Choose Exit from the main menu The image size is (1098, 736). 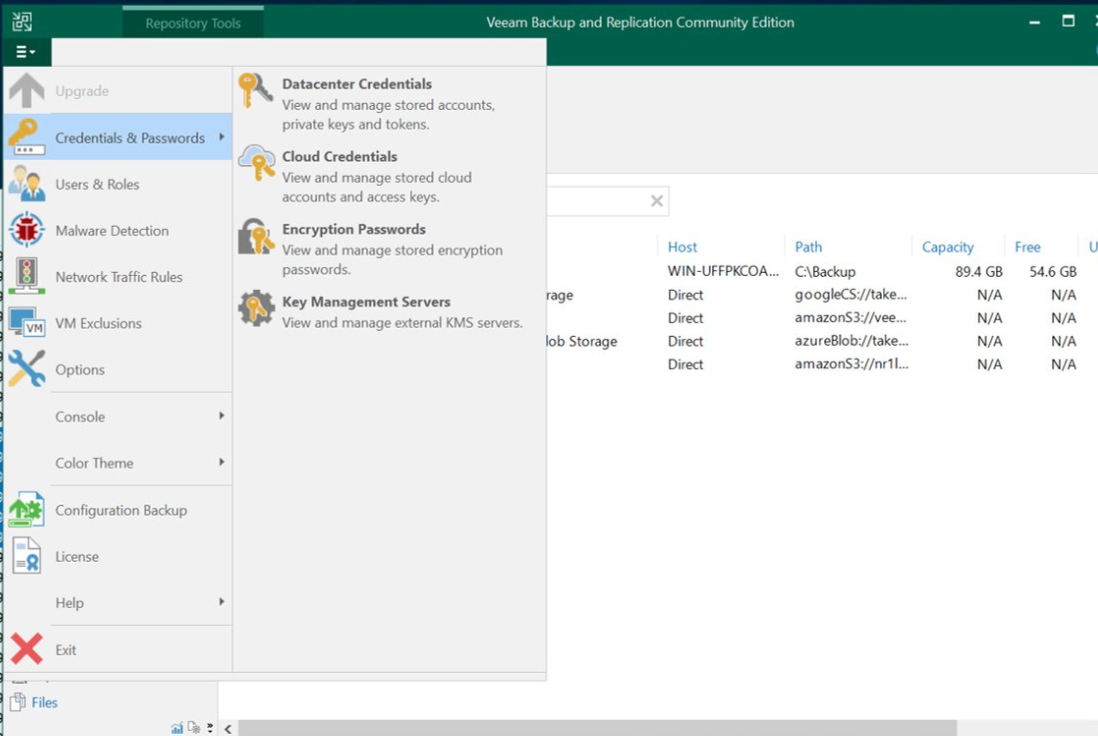point(118,649)
